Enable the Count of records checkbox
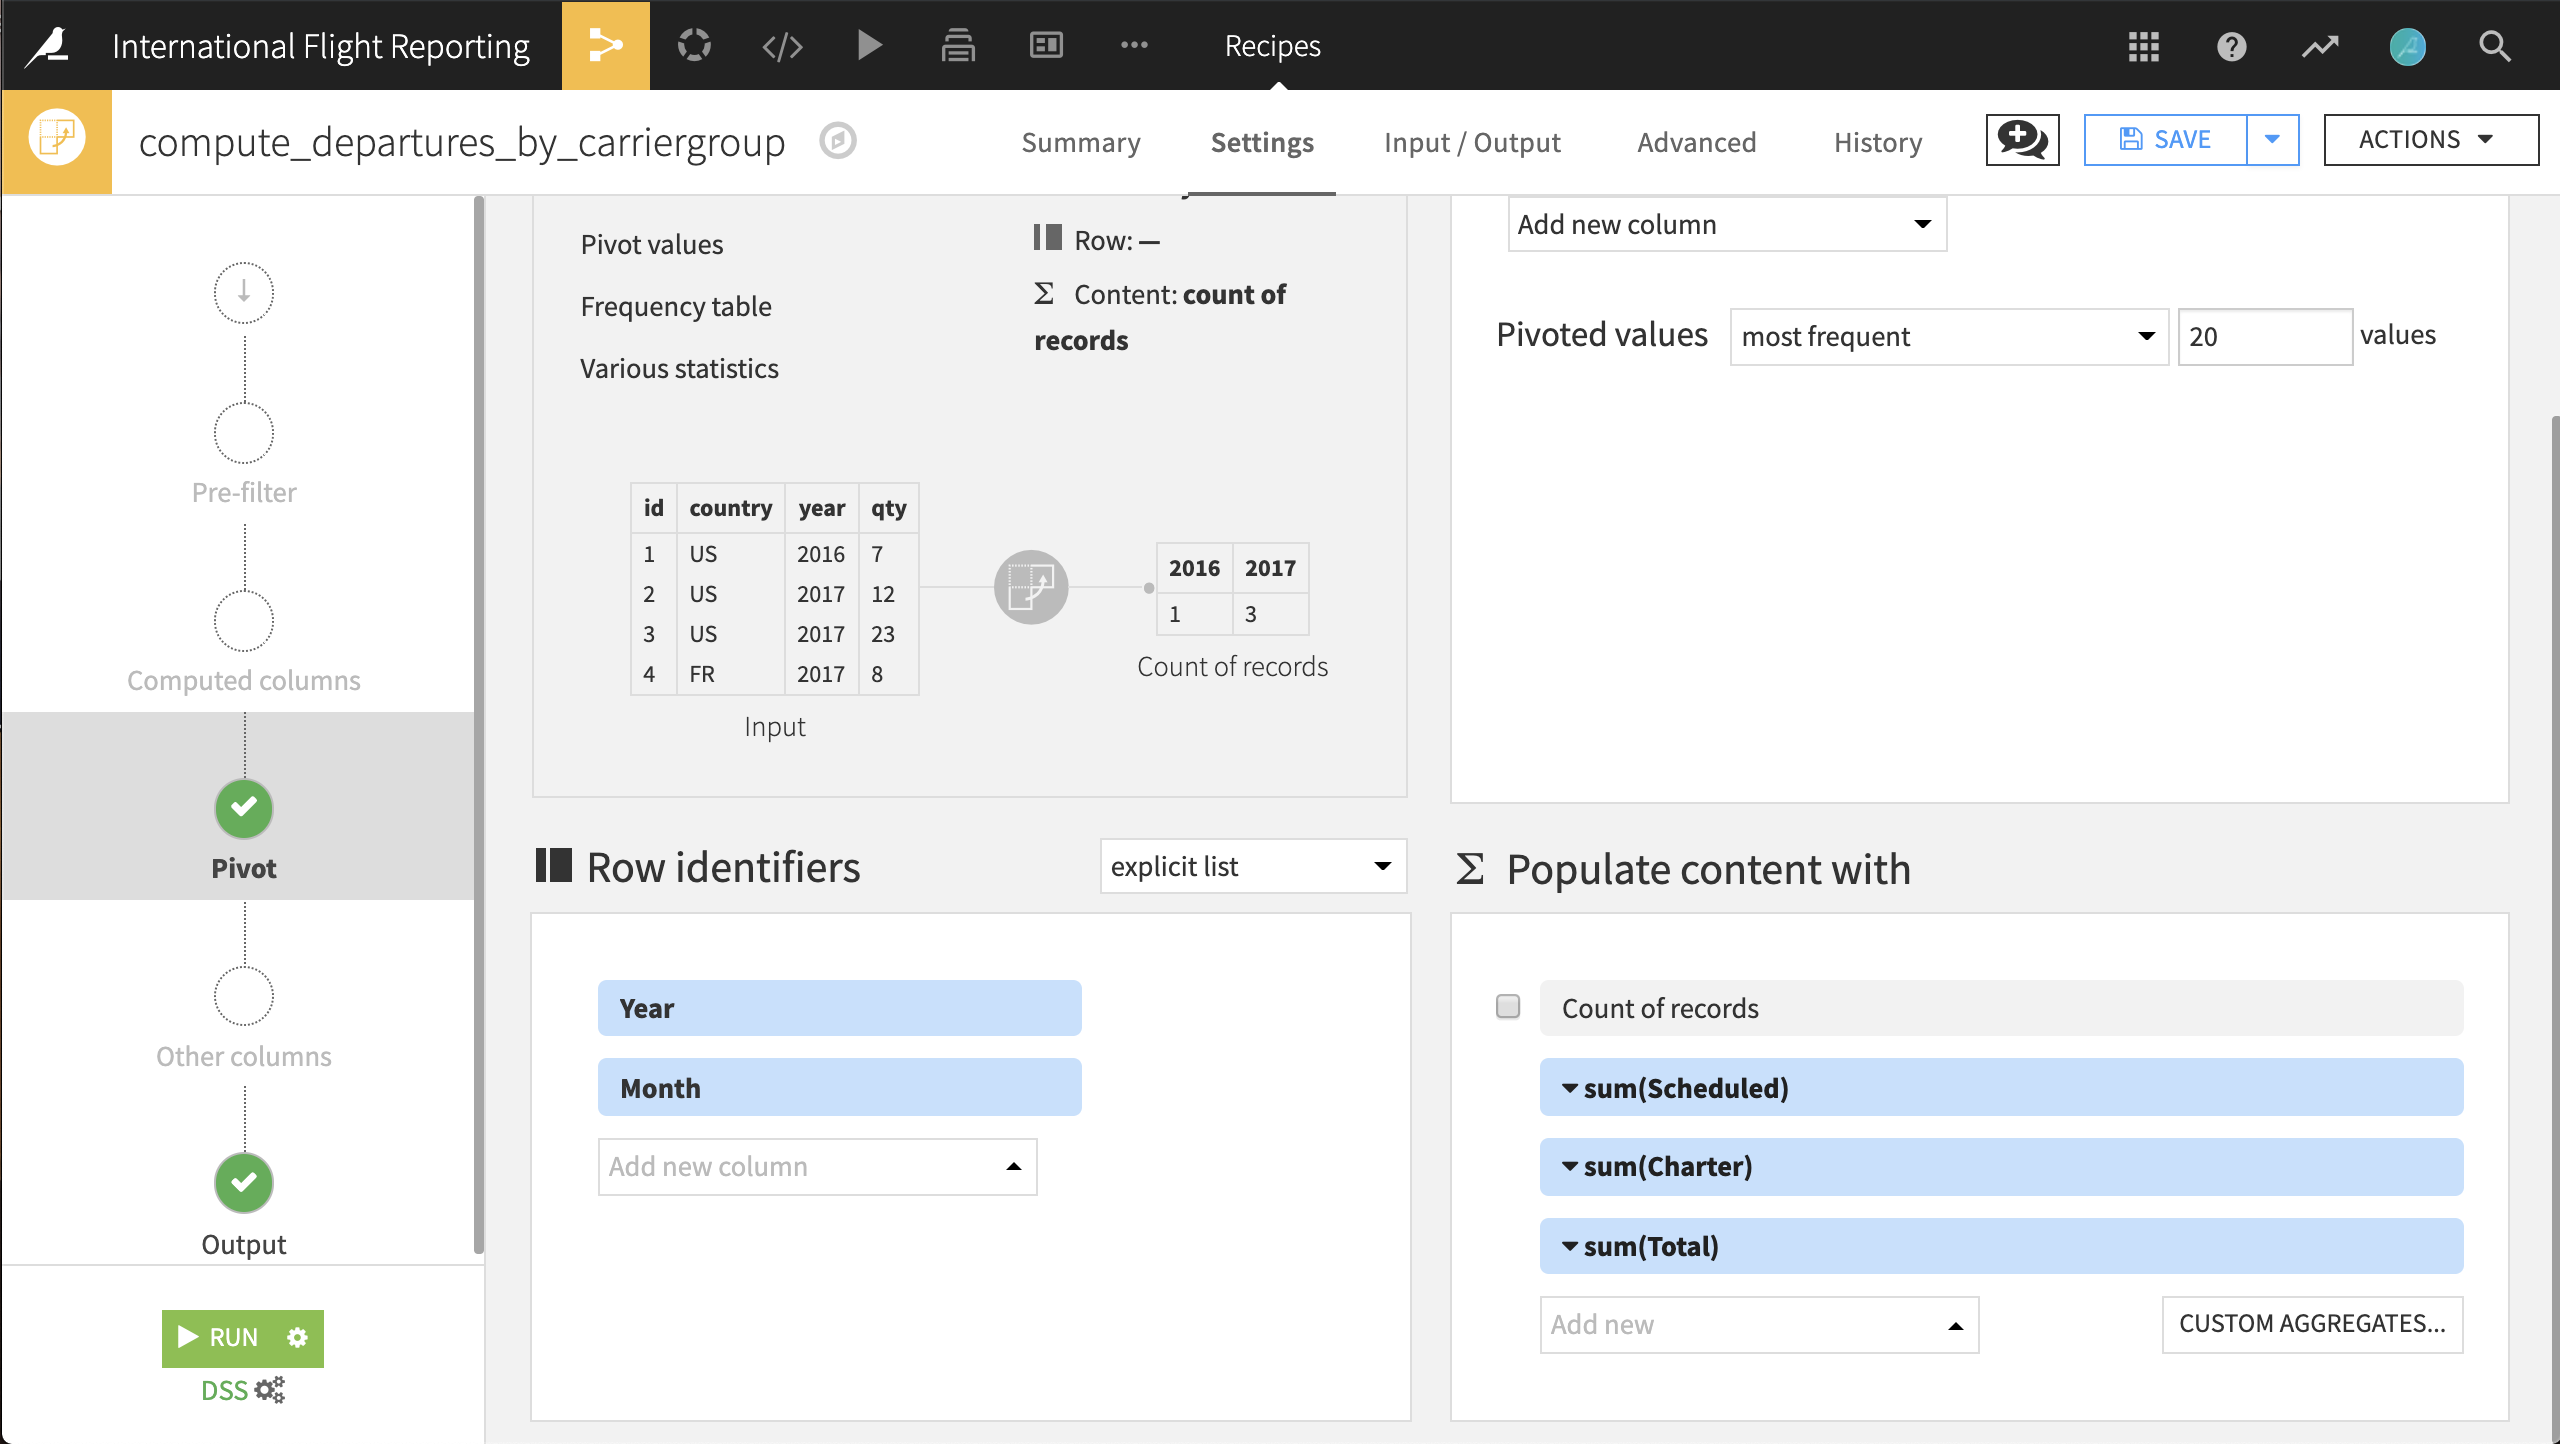This screenshot has width=2560, height=1444. (x=1507, y=1007)
